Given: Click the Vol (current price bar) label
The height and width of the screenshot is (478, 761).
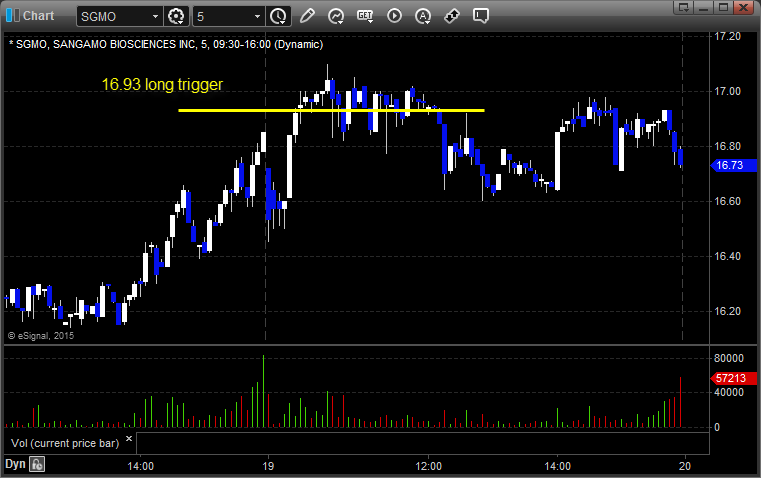Looking at the screenshot, I should pyautogui.click(x=65, y=443).
